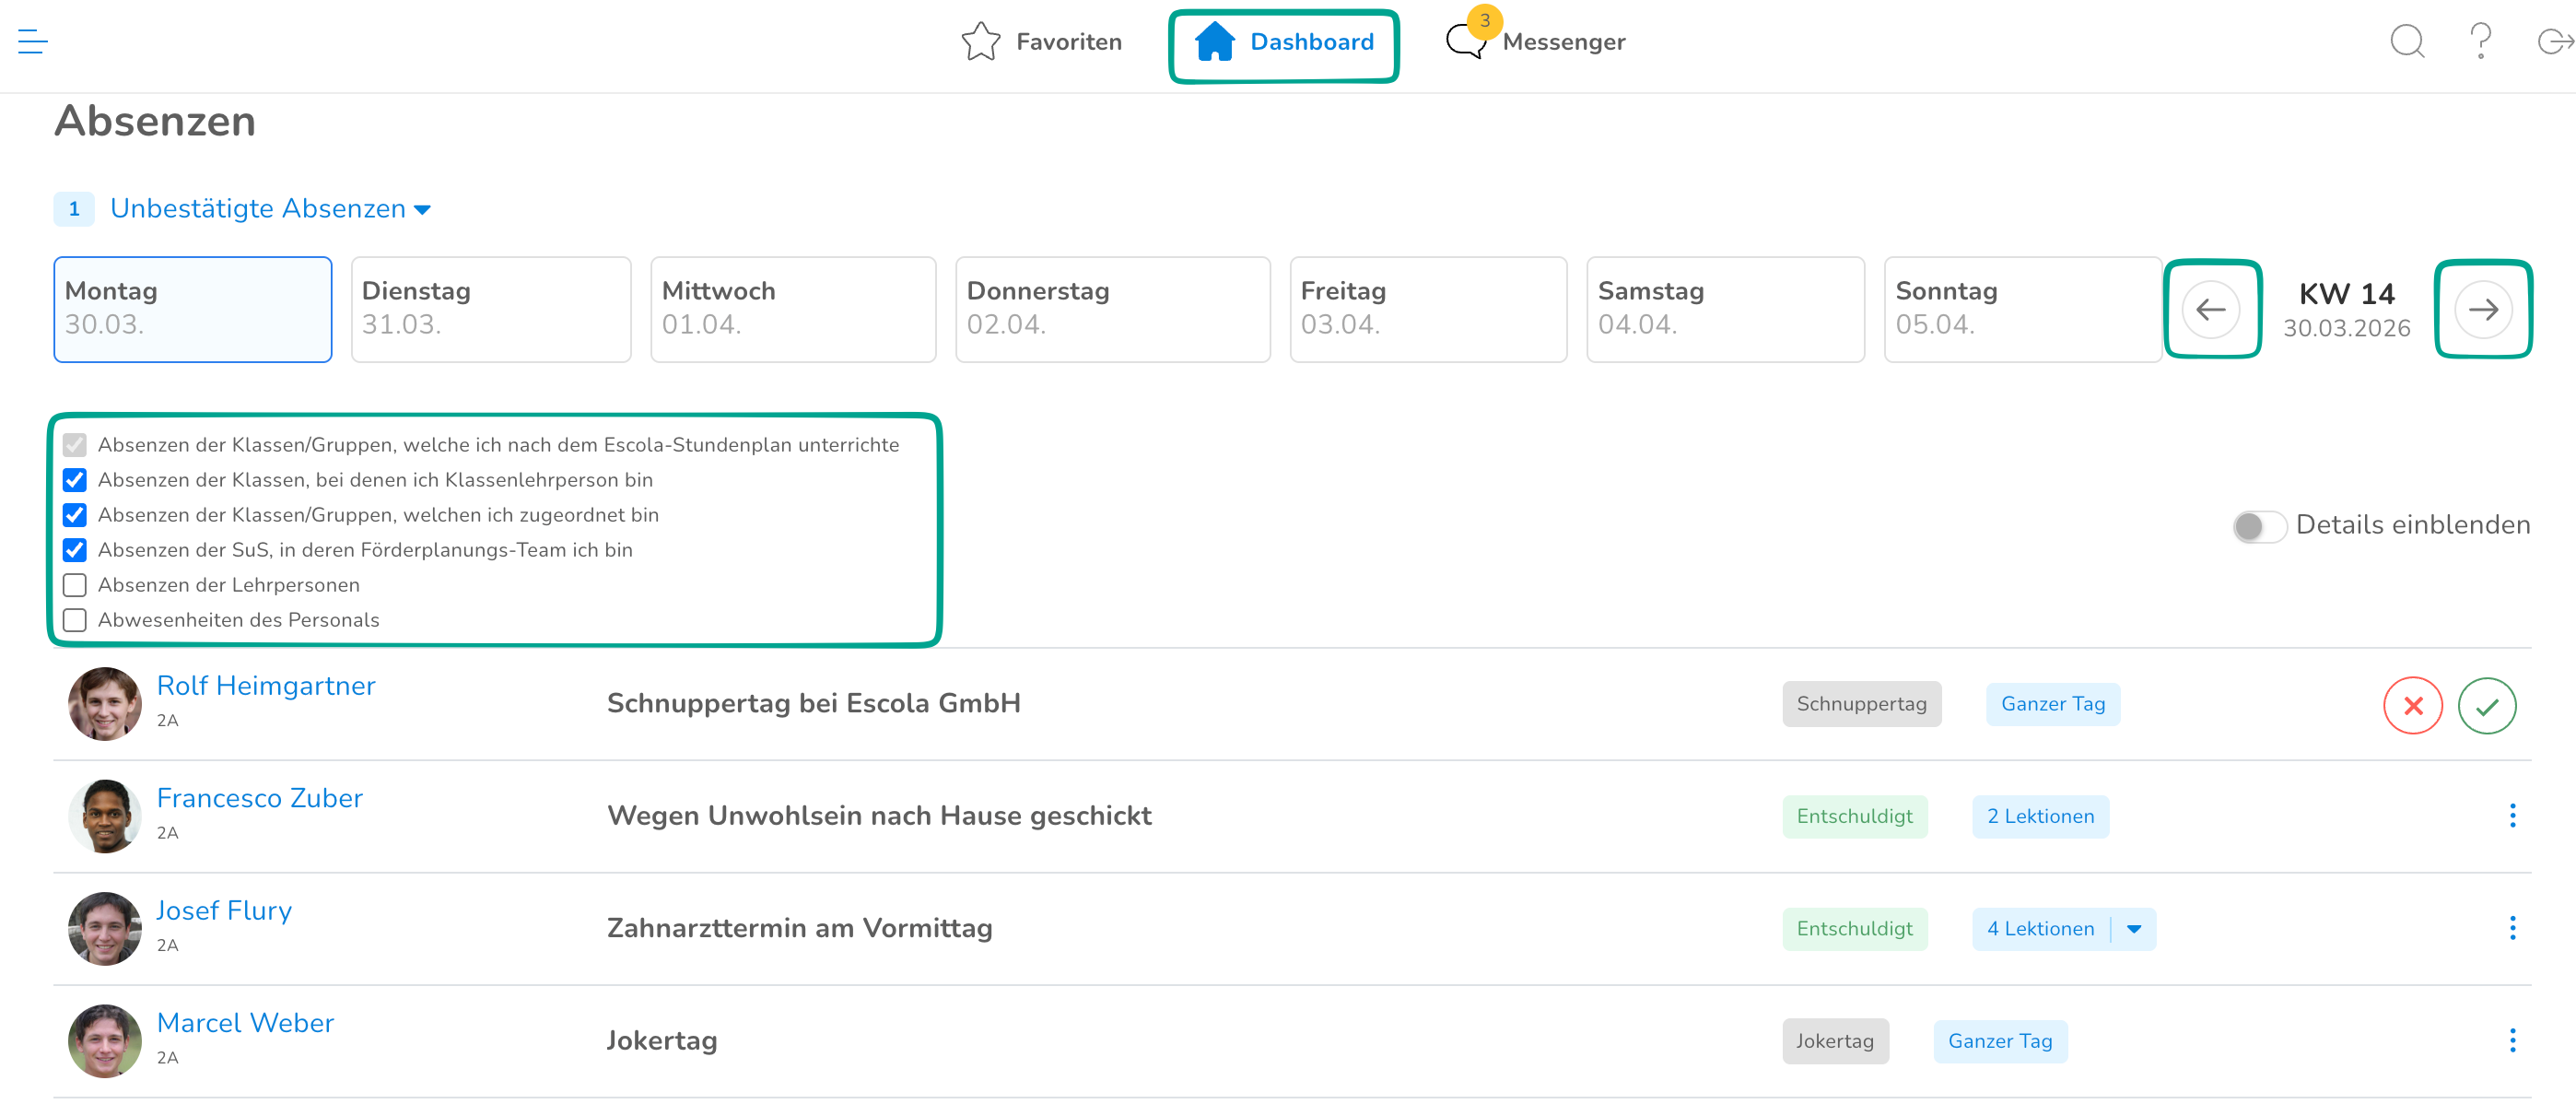The image size is (2576, 1104).
Task: Check Abwesenheiten des Personals checkbox
Action: (x=75, y=620)
